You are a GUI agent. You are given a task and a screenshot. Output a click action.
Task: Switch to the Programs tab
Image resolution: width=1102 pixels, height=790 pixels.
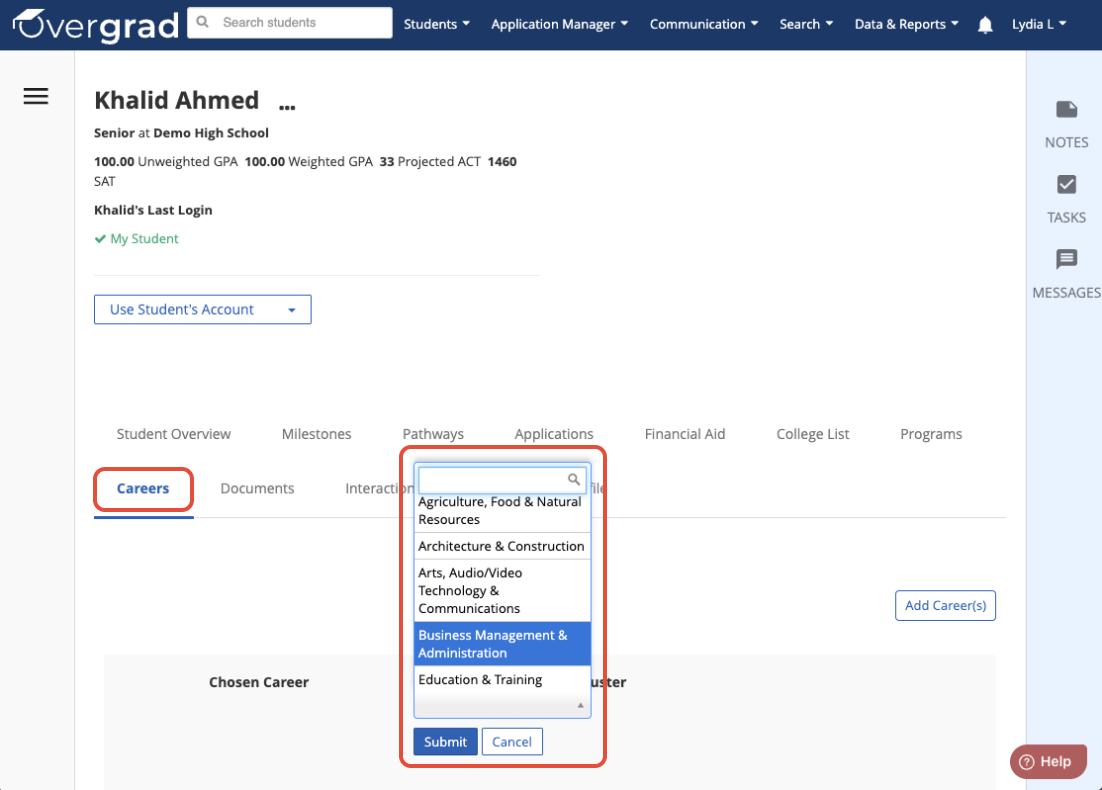(931, 434)
